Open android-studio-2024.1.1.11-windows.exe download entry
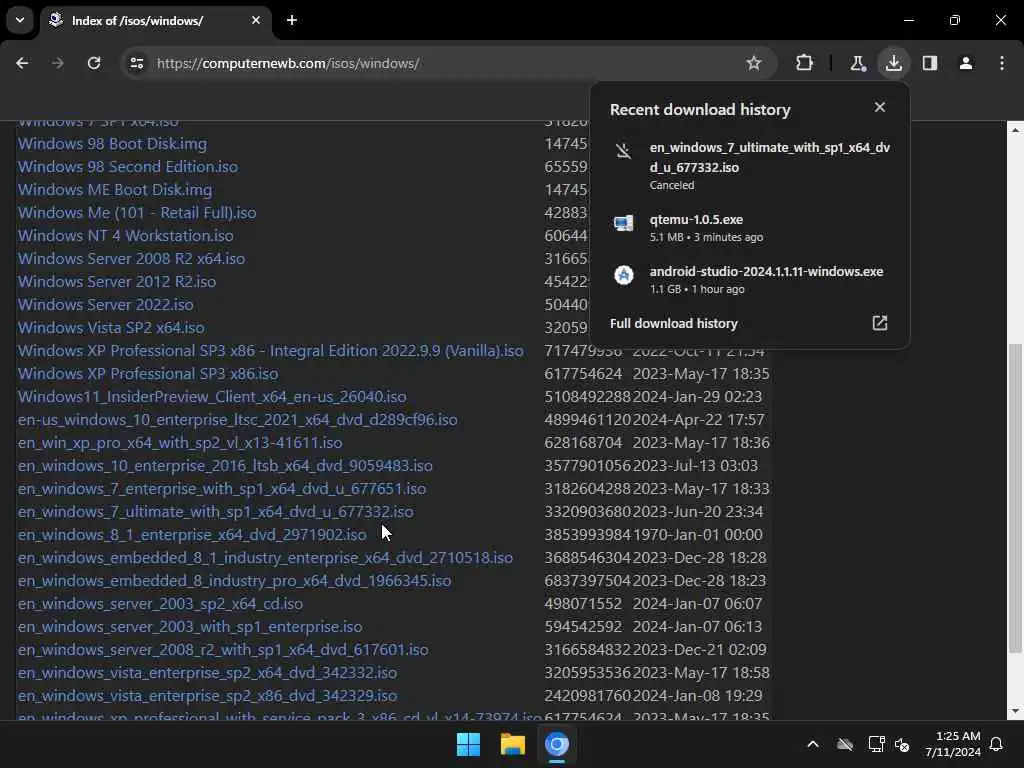Image resolution: width=1024 pixels, height=768 pixels. 750,279
